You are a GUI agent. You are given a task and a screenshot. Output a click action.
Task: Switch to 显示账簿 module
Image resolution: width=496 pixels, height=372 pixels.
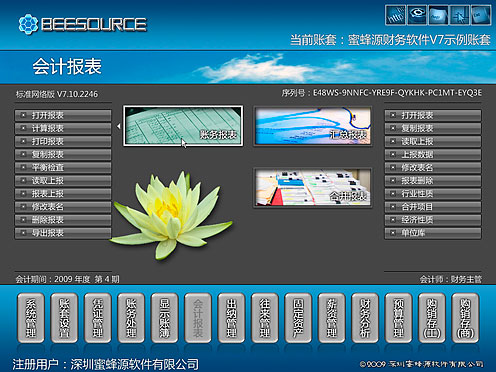pyautogui.click(x=164, y=318)
